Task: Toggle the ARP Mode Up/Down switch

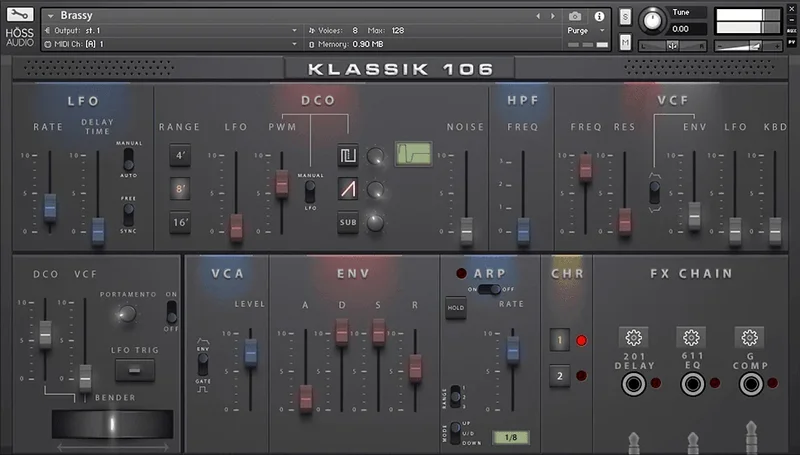Action: tap(456, 433)
